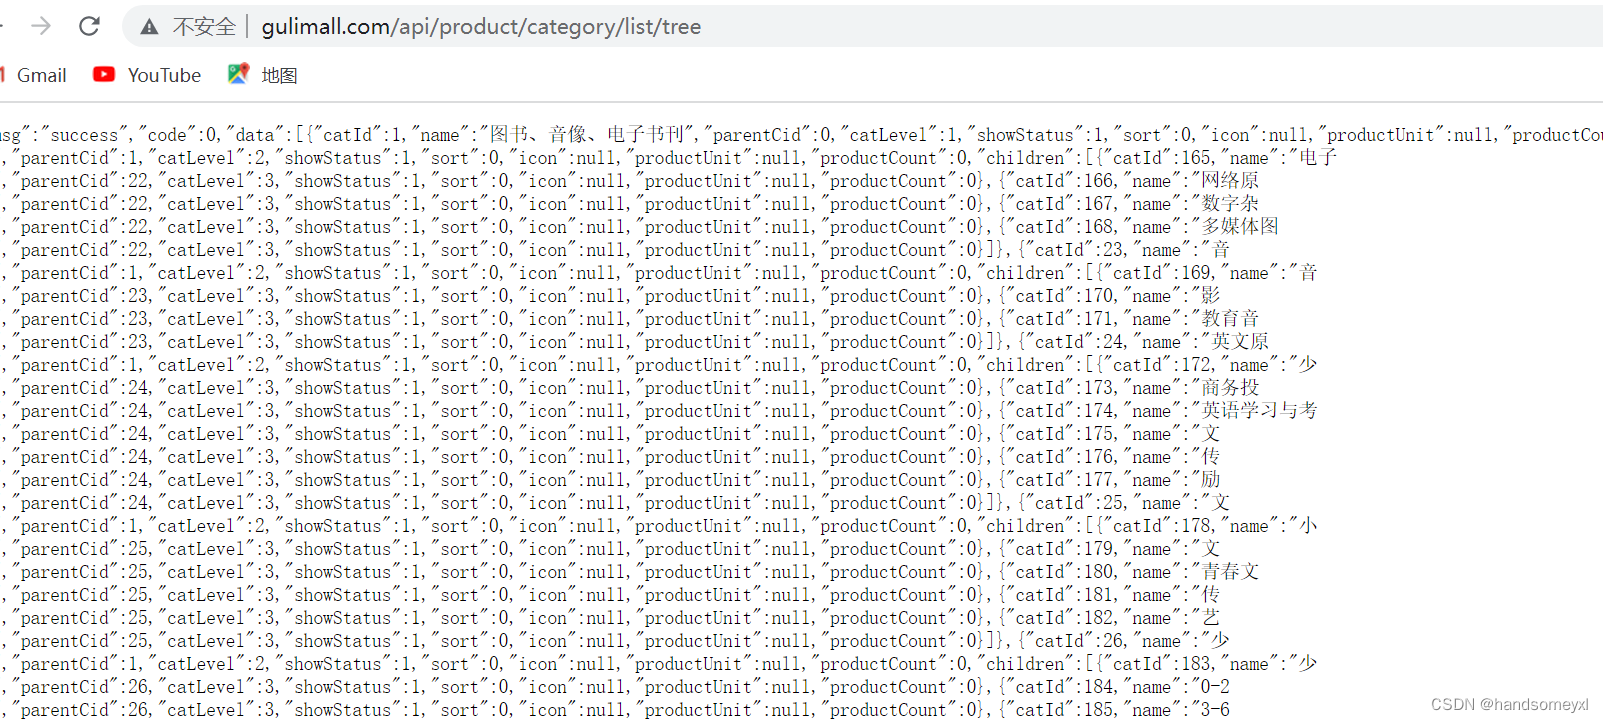The width and height of the screenshot is (1603, 723).
Task: Click the not-secure warning triangle icon
Action: (149, 27)
